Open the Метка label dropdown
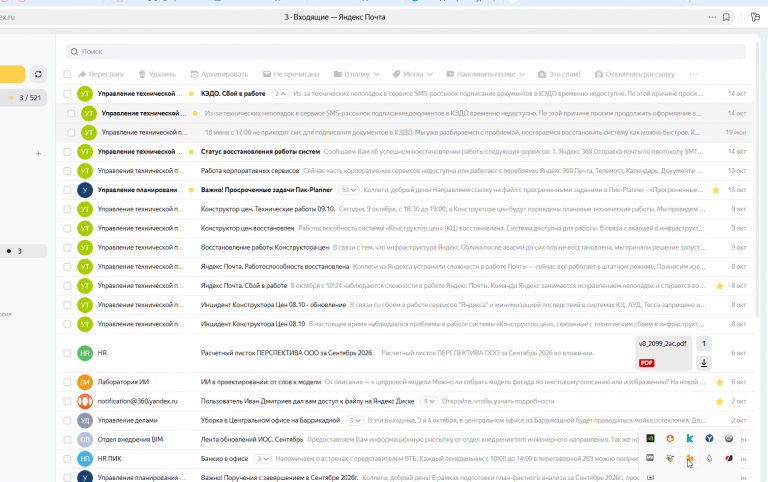This screenshot has width=768, height=482. (x=413, y=74)
